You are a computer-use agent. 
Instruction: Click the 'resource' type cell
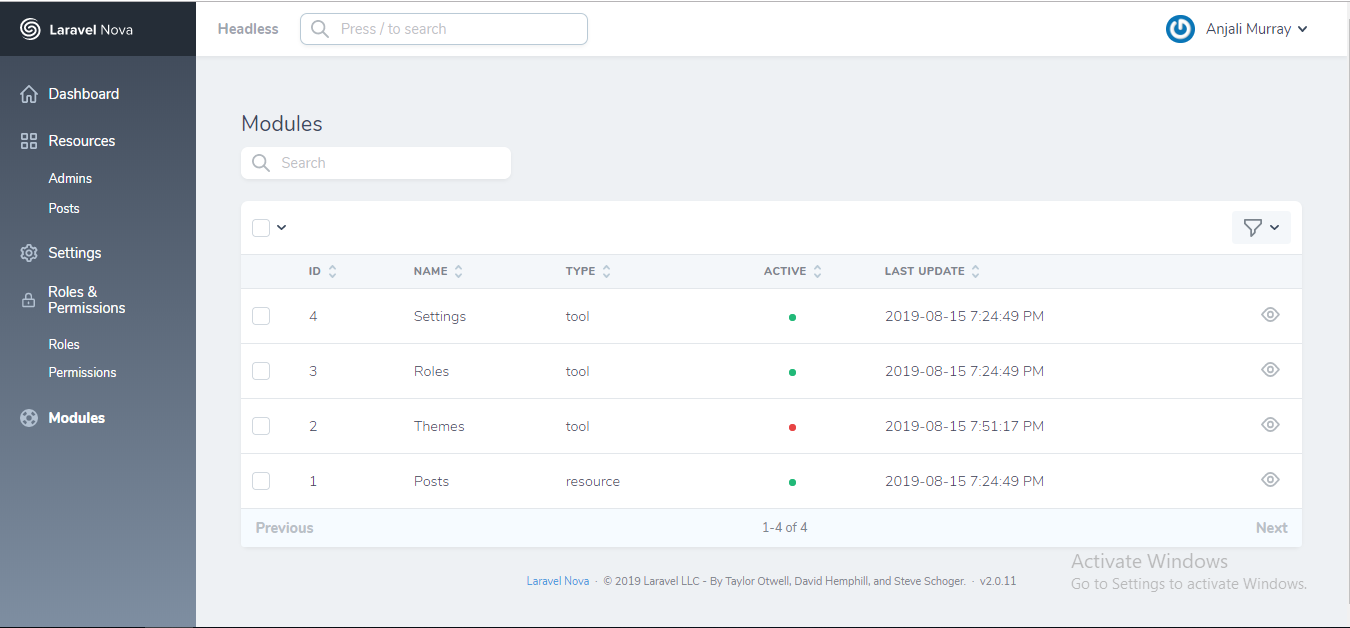click(593, 481)
